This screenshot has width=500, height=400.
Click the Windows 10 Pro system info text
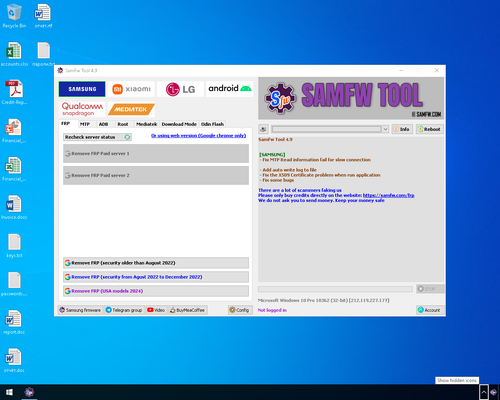[323, 300]
